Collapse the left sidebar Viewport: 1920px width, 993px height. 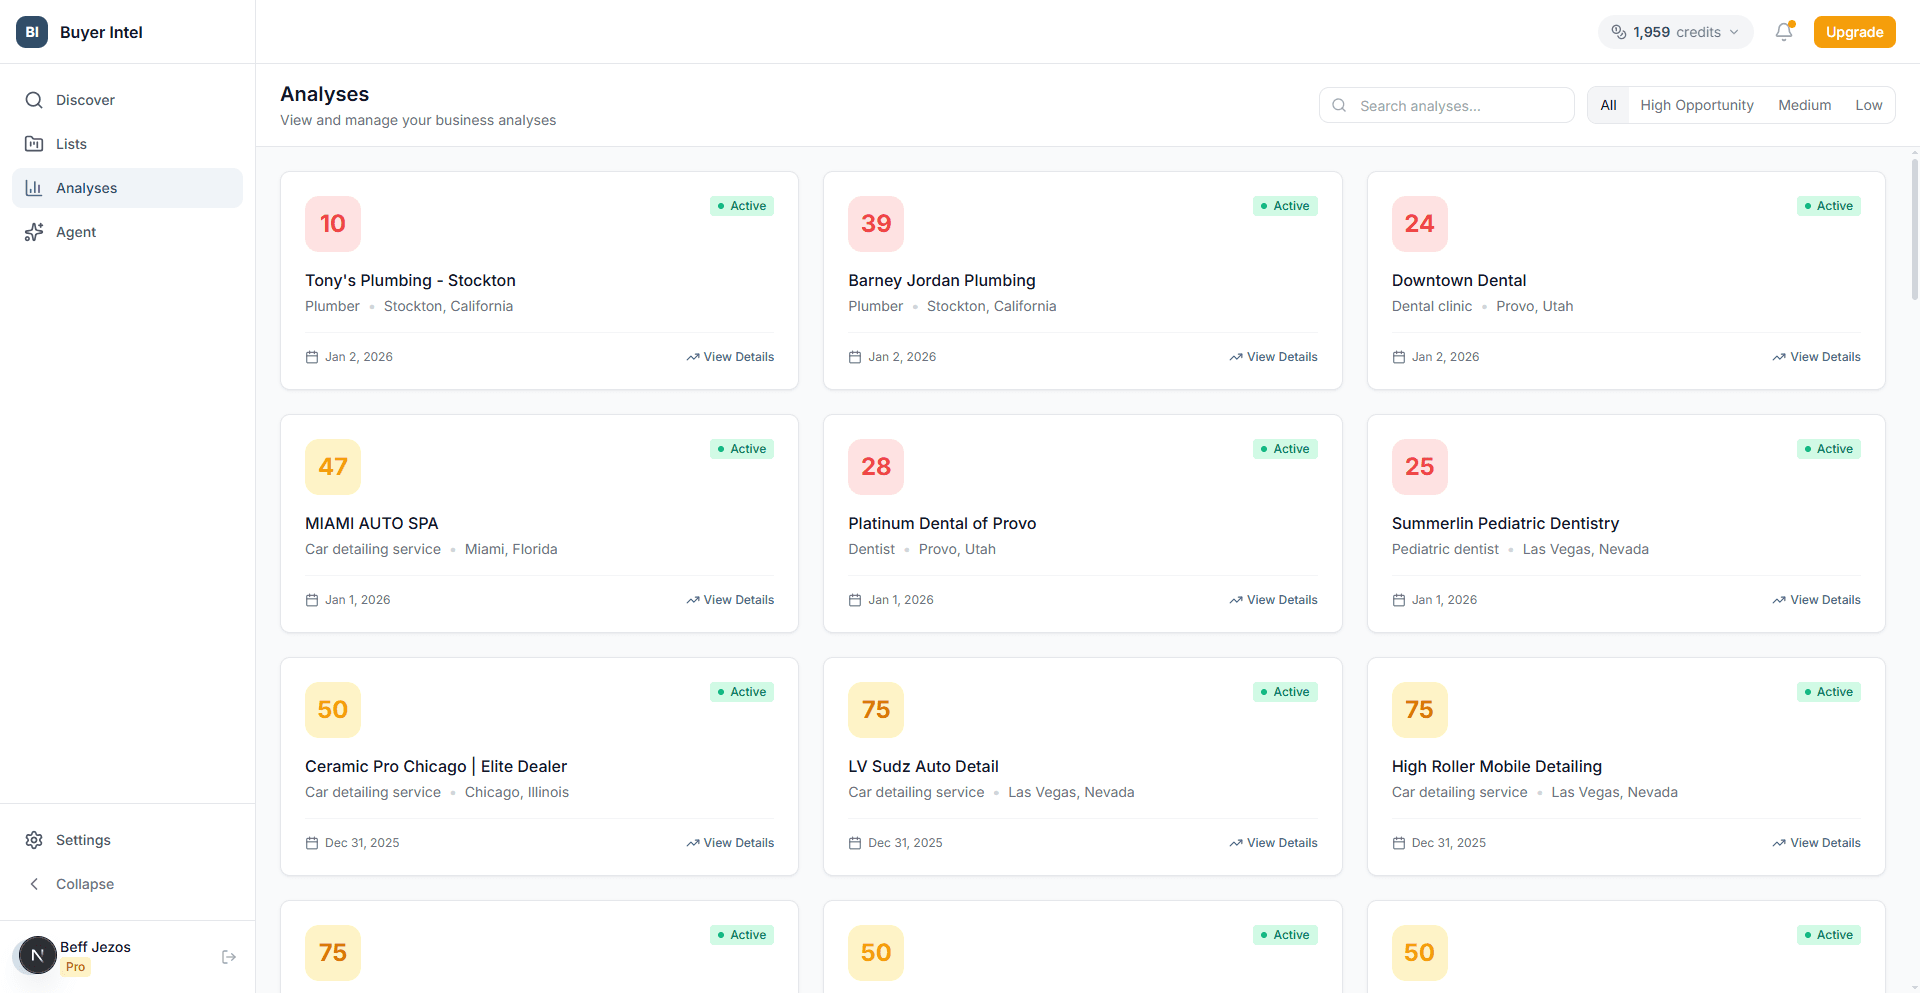[85, 884]
